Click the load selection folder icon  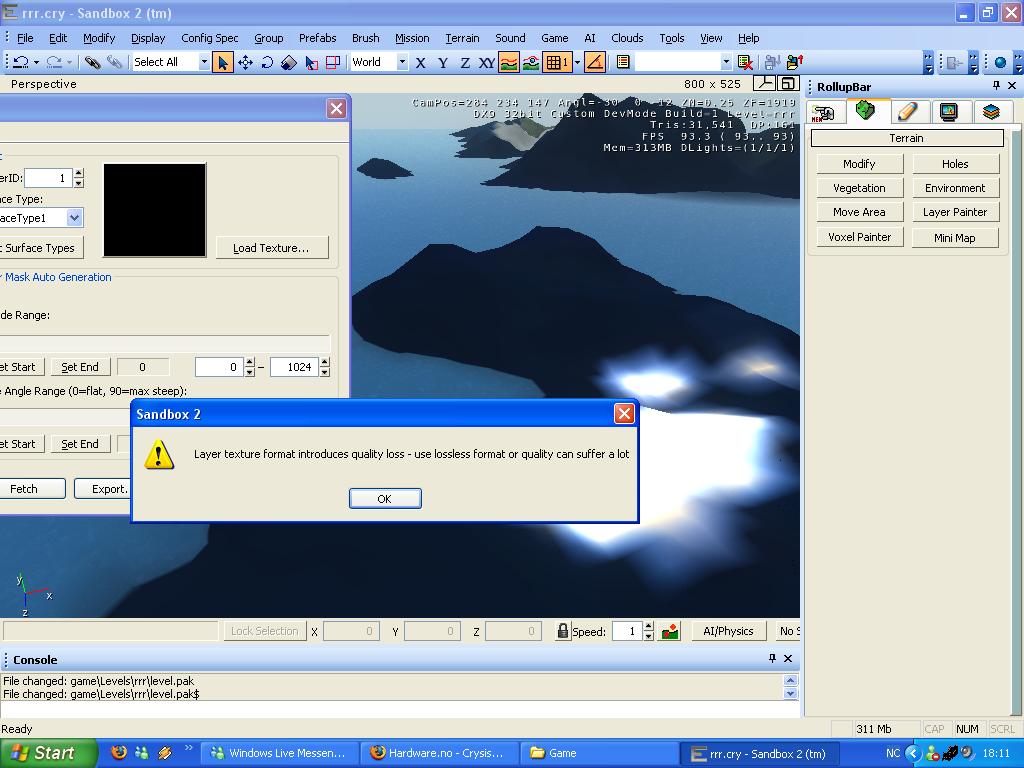794,62
